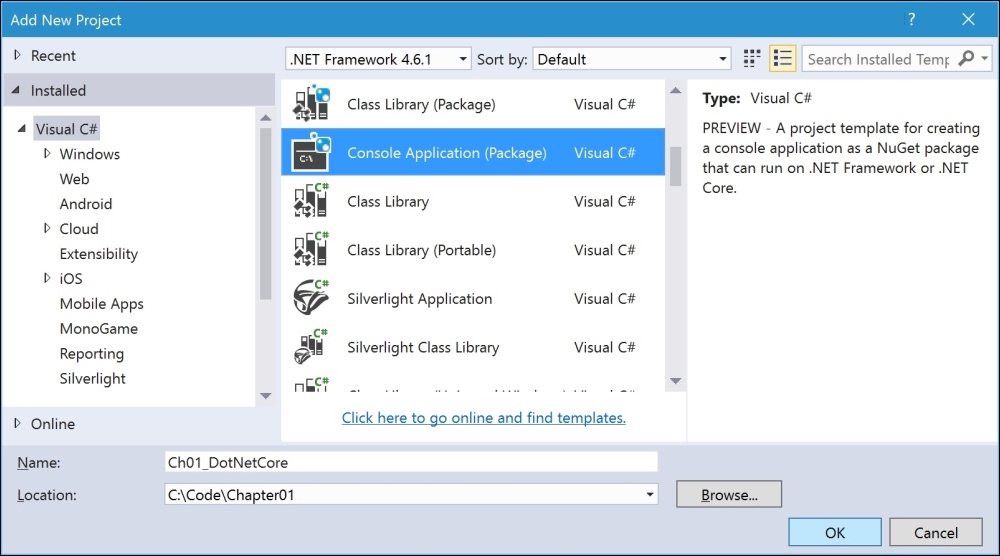Select the Silverlight Class Library template name
Screen dimensions: 1000x556
423,348
